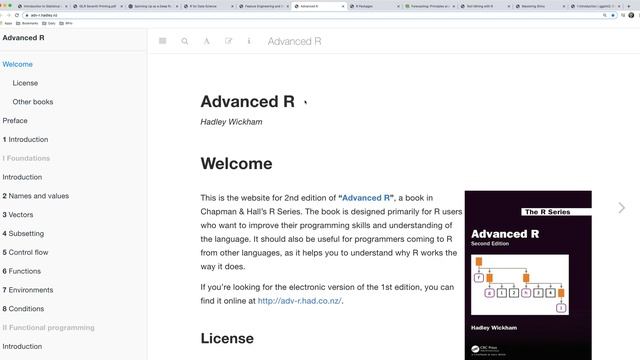Open the Apps shortcut in bookmarks bar

point(7,23)
